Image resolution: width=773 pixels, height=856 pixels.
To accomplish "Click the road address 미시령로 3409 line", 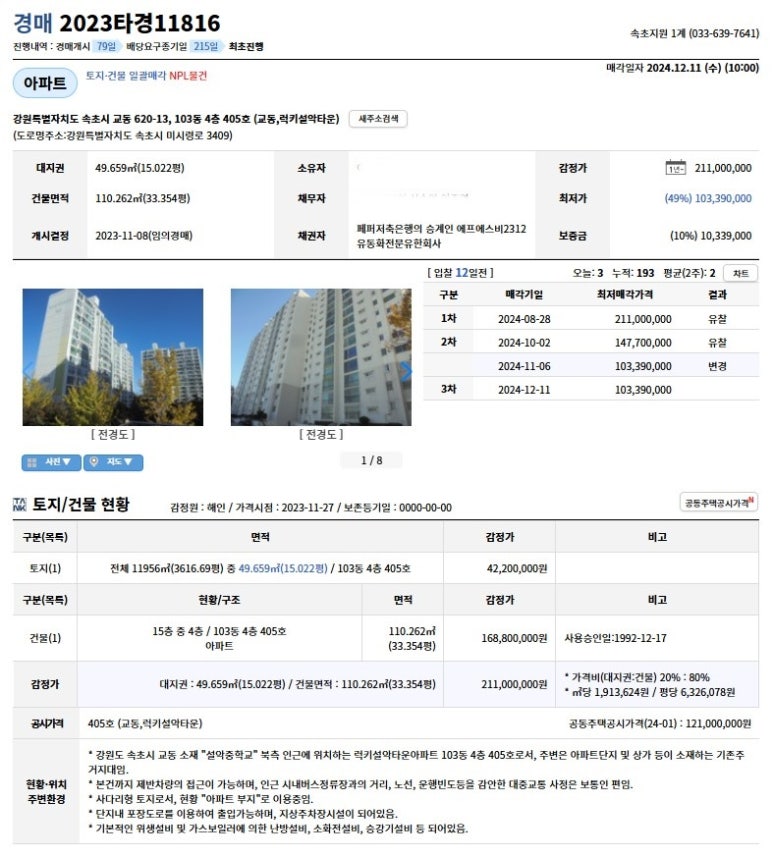I will (x=122, y=135).
